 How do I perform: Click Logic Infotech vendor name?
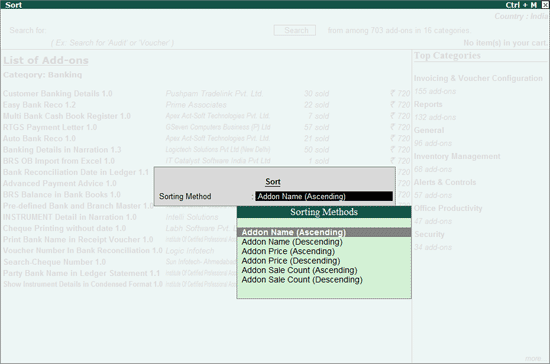[x=190, y=251]
